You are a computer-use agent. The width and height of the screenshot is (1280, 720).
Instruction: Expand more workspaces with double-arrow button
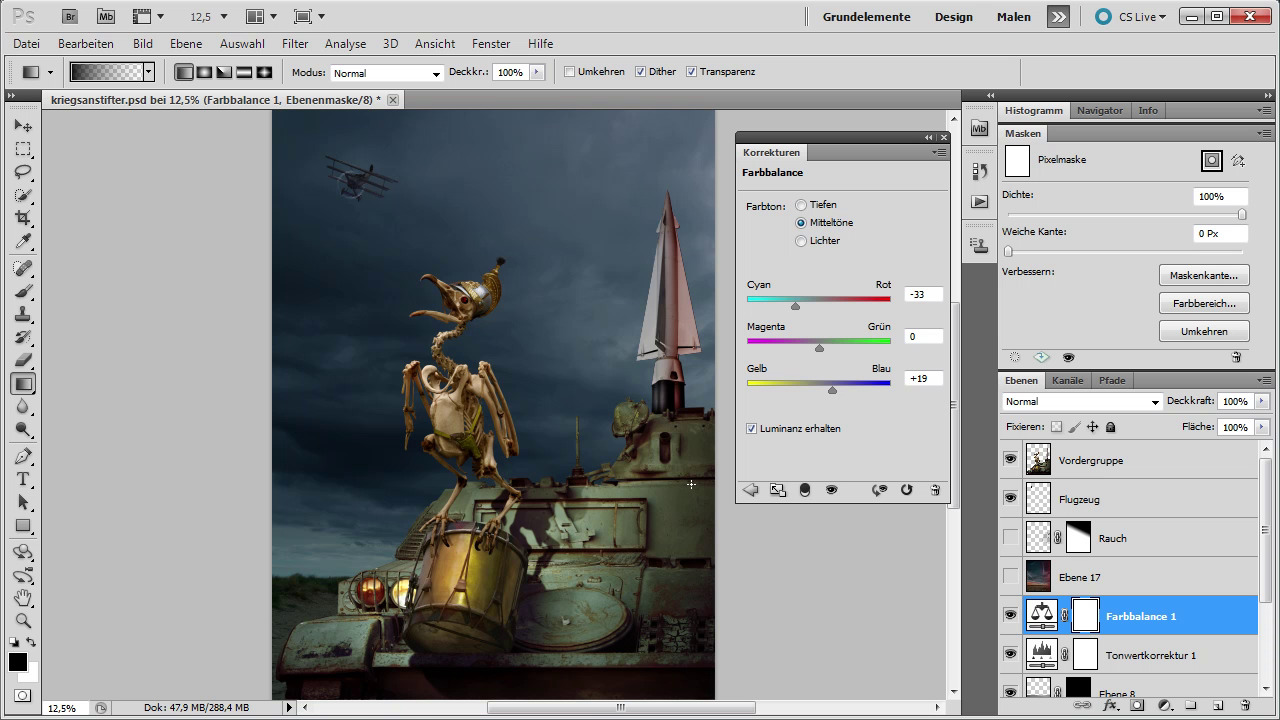pyautogui.click(x=1058, y=17)
